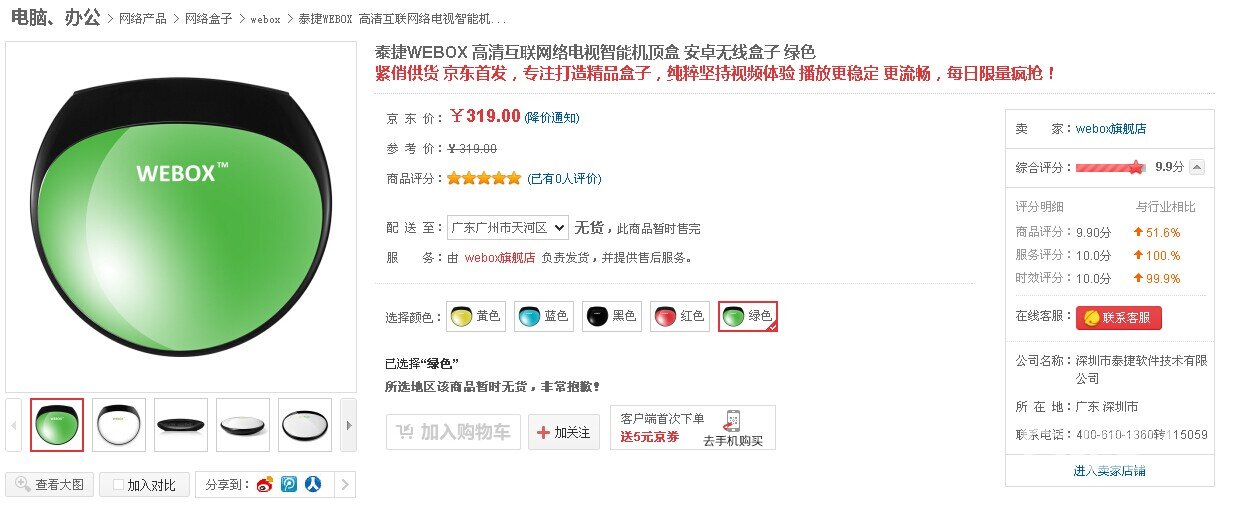Select the white webox thumbnail image
Screen dimensions: 1233x512
pyautogui.click(x=119, y=425)
